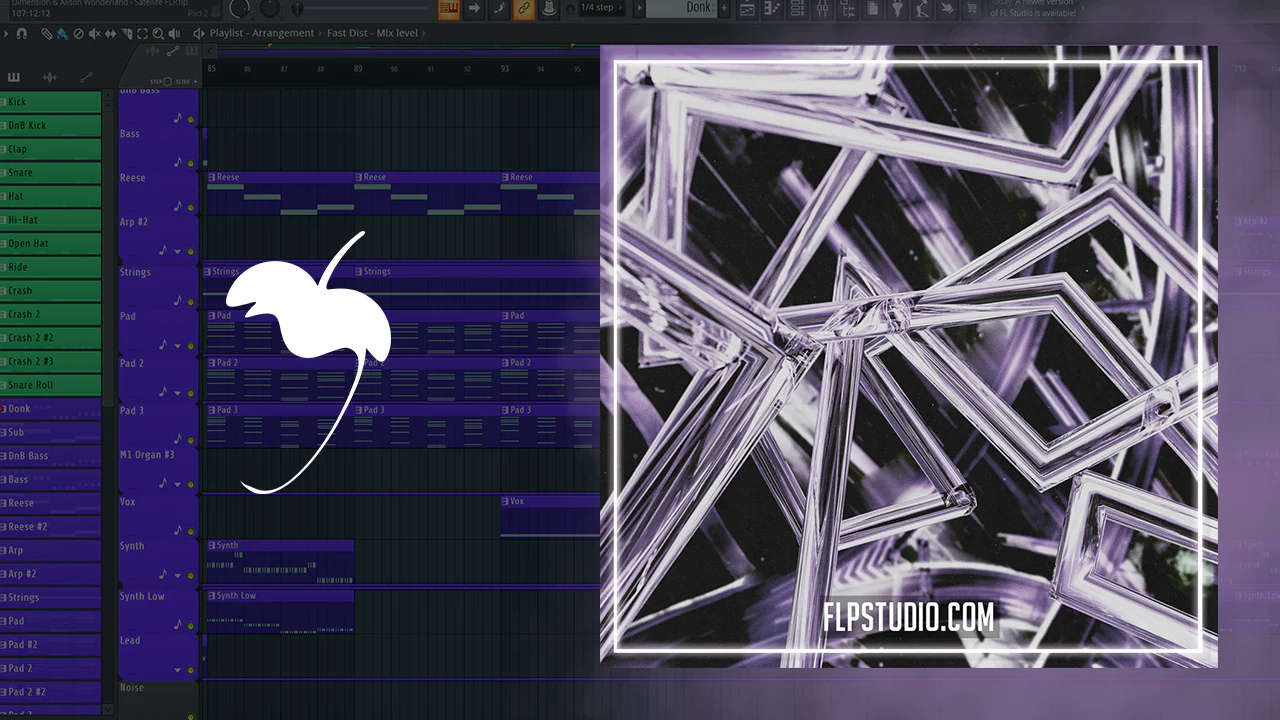Screen dimensions: 1280x720
Task: Select the Delete tool in playlist toolbar
Action: tap(78, 33)
